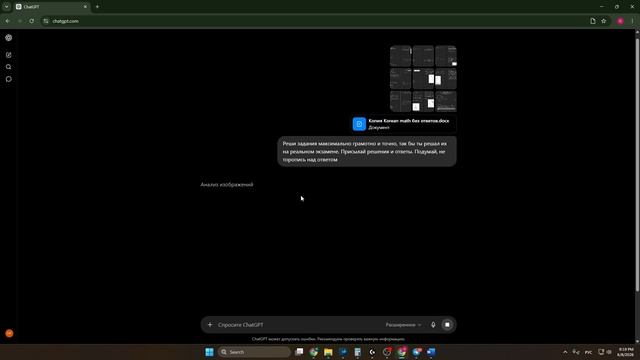Open the tab search dropdown arrow
This screenshot has height=360, width=640.
[x=7, y=7]
